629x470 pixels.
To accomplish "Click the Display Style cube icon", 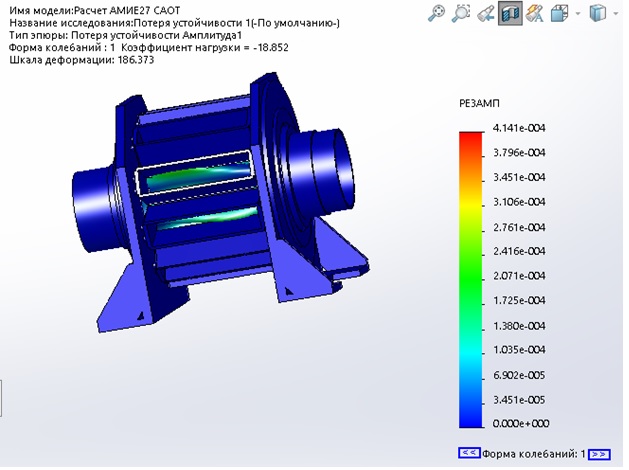I will [x=598, y=13].
